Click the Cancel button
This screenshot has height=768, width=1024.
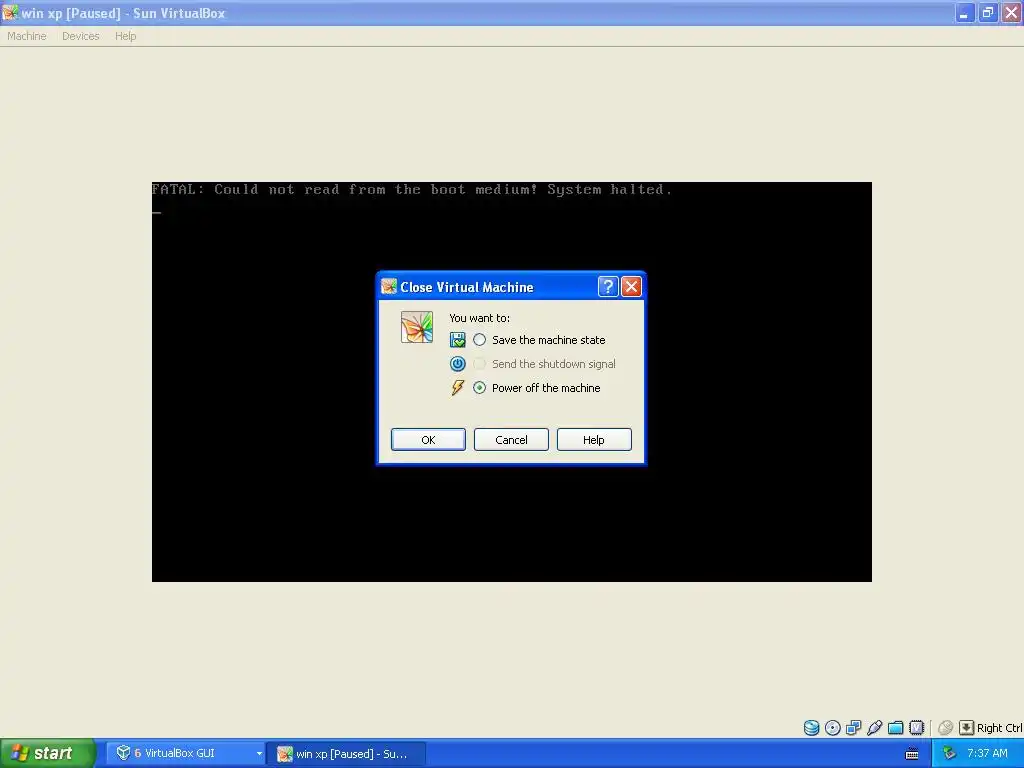coord(511,440)
